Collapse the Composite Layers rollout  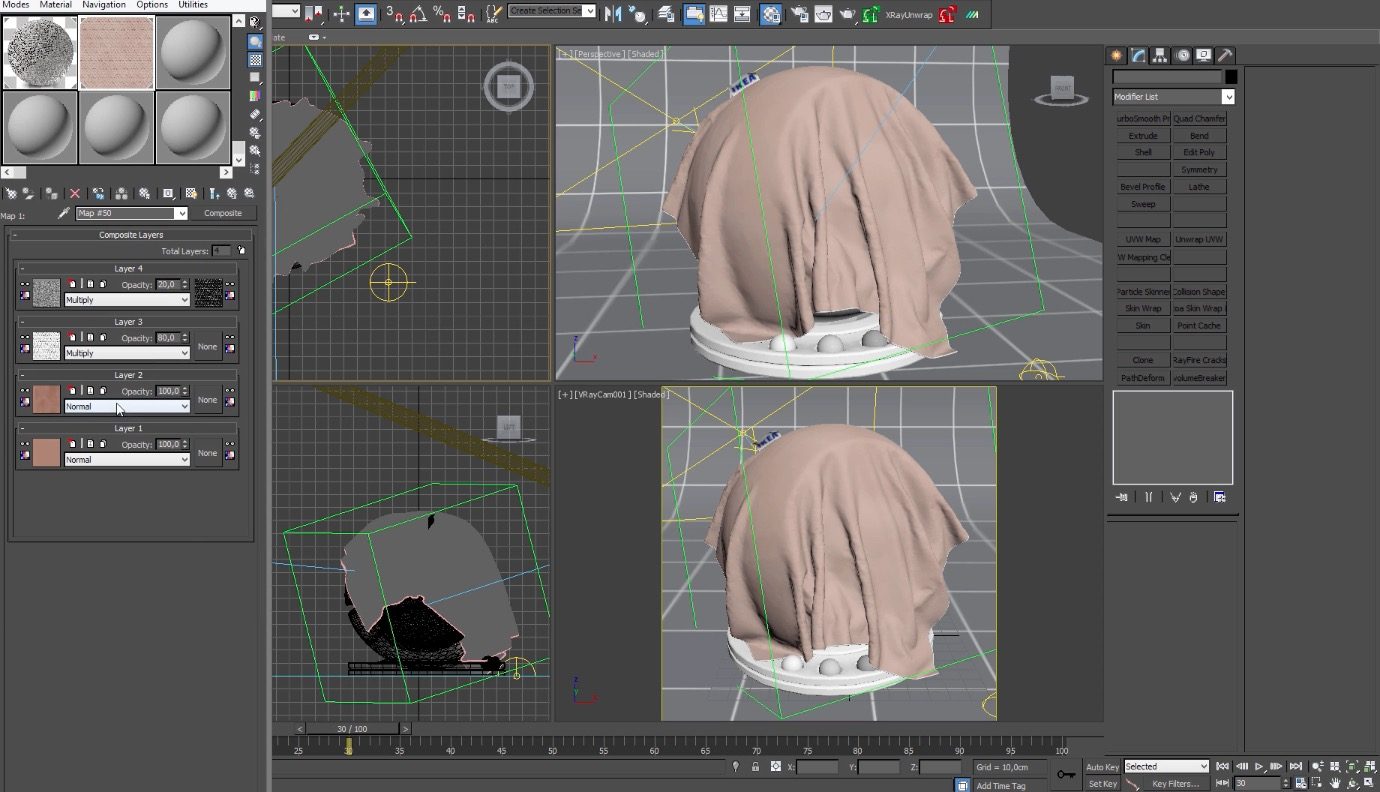130,235
